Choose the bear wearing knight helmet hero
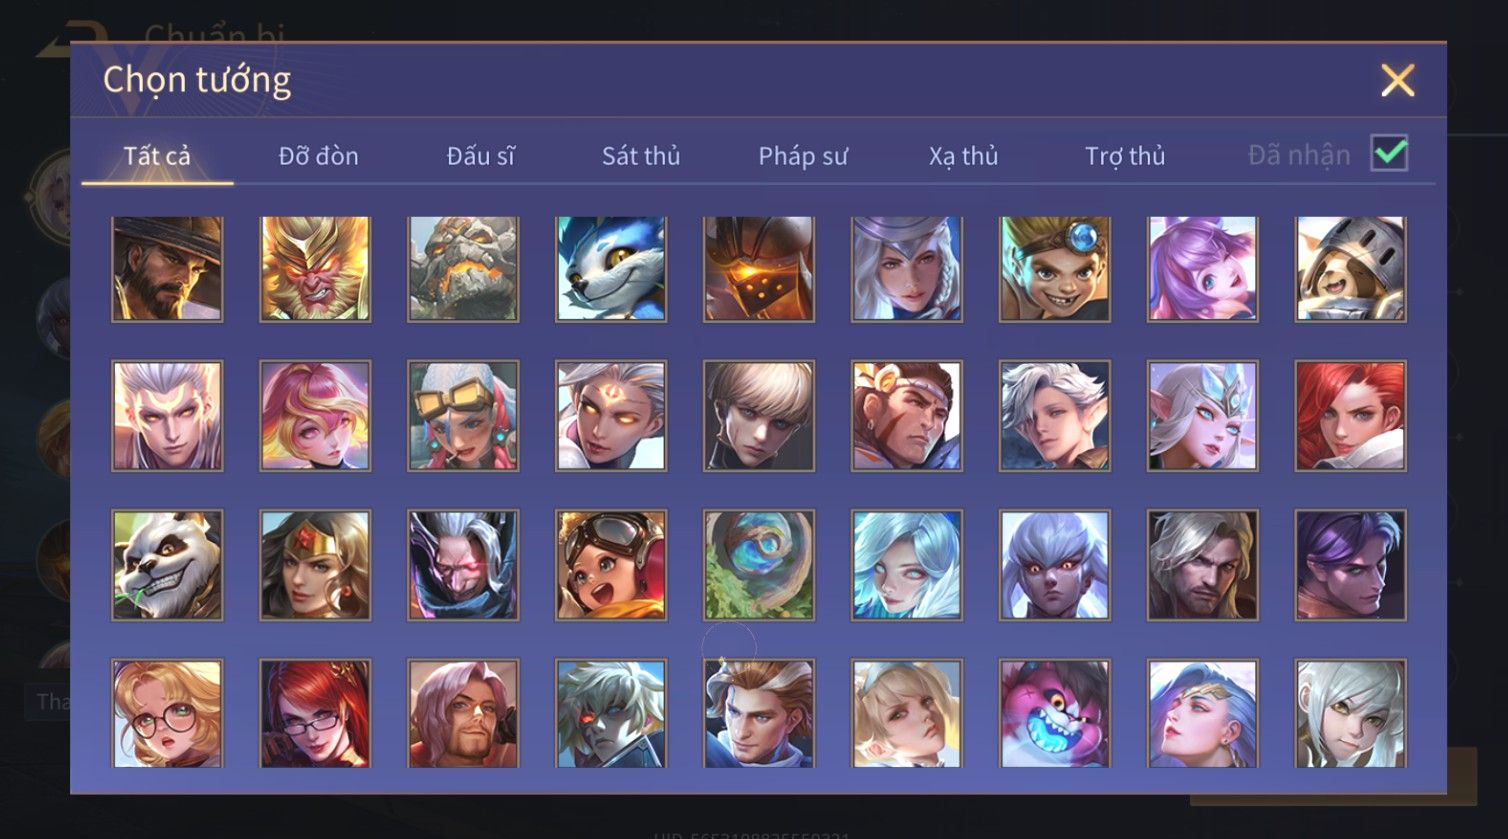 1351,269
